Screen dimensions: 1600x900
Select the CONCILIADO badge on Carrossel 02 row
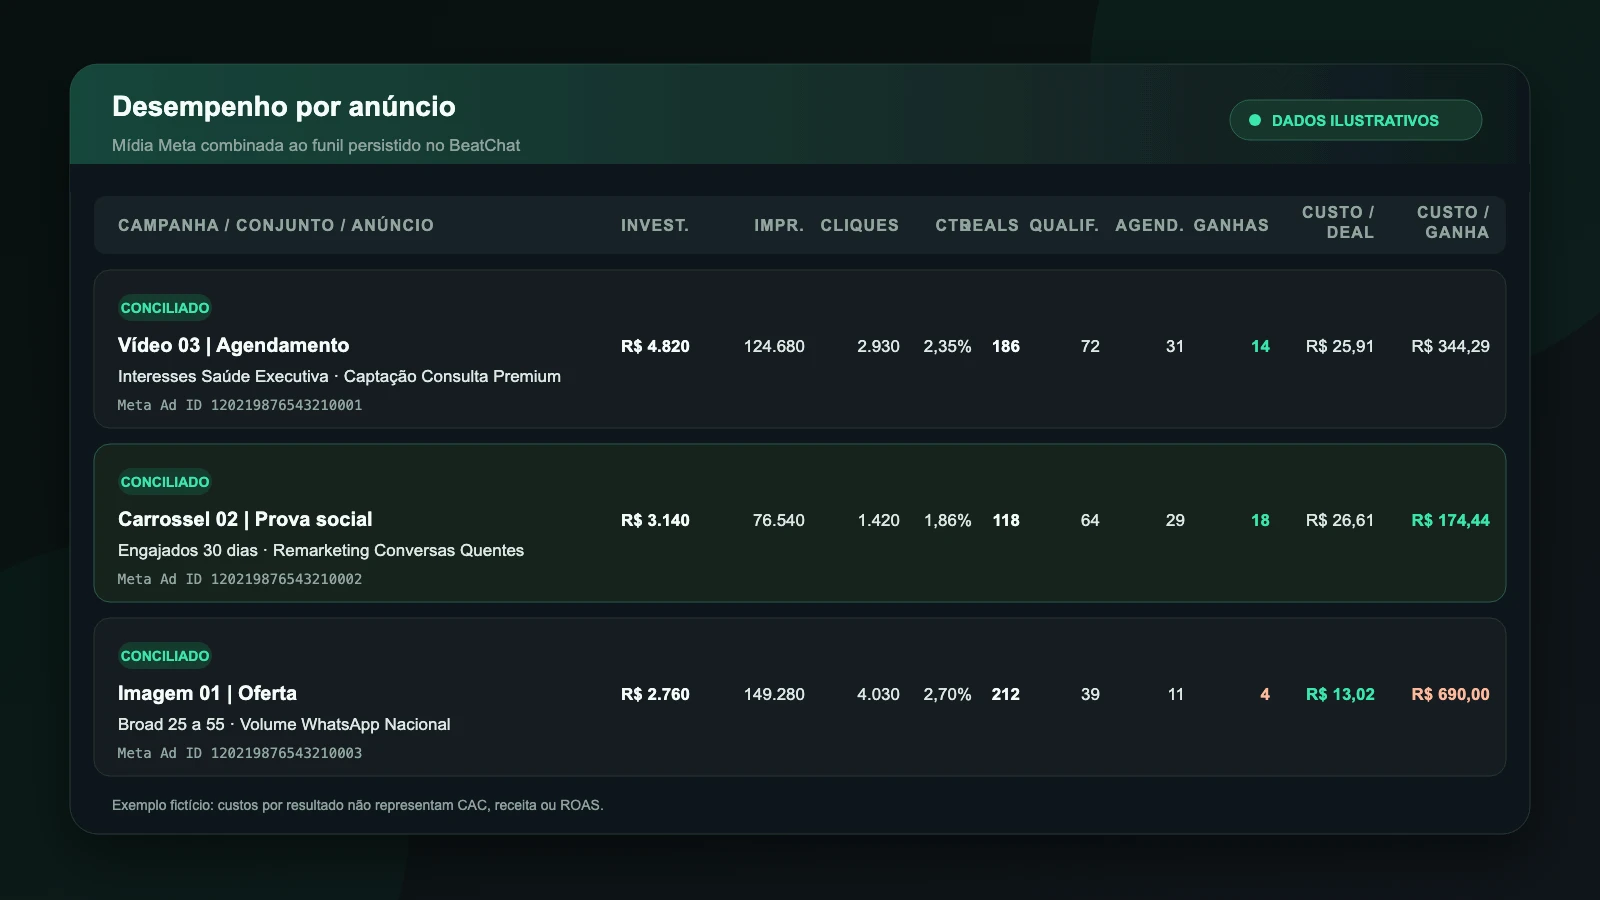pos(165,482)
